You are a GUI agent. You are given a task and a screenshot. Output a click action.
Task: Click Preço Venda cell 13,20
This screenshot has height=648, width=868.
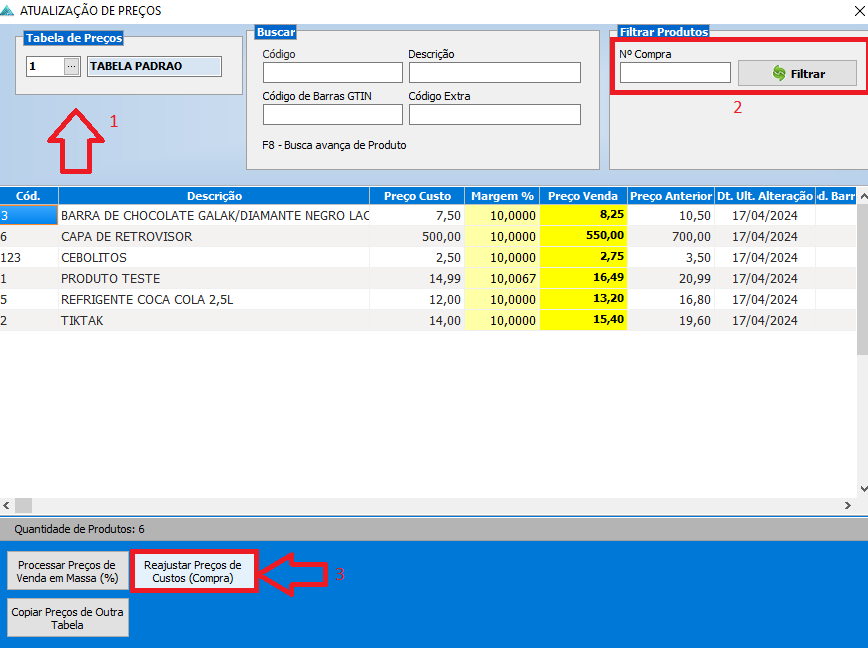click(583, 299)
